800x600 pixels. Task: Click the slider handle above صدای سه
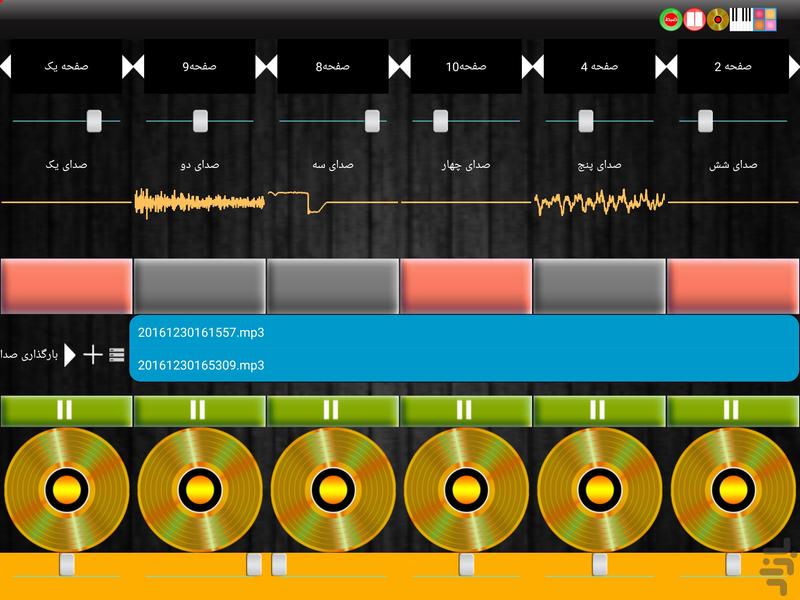372,121
